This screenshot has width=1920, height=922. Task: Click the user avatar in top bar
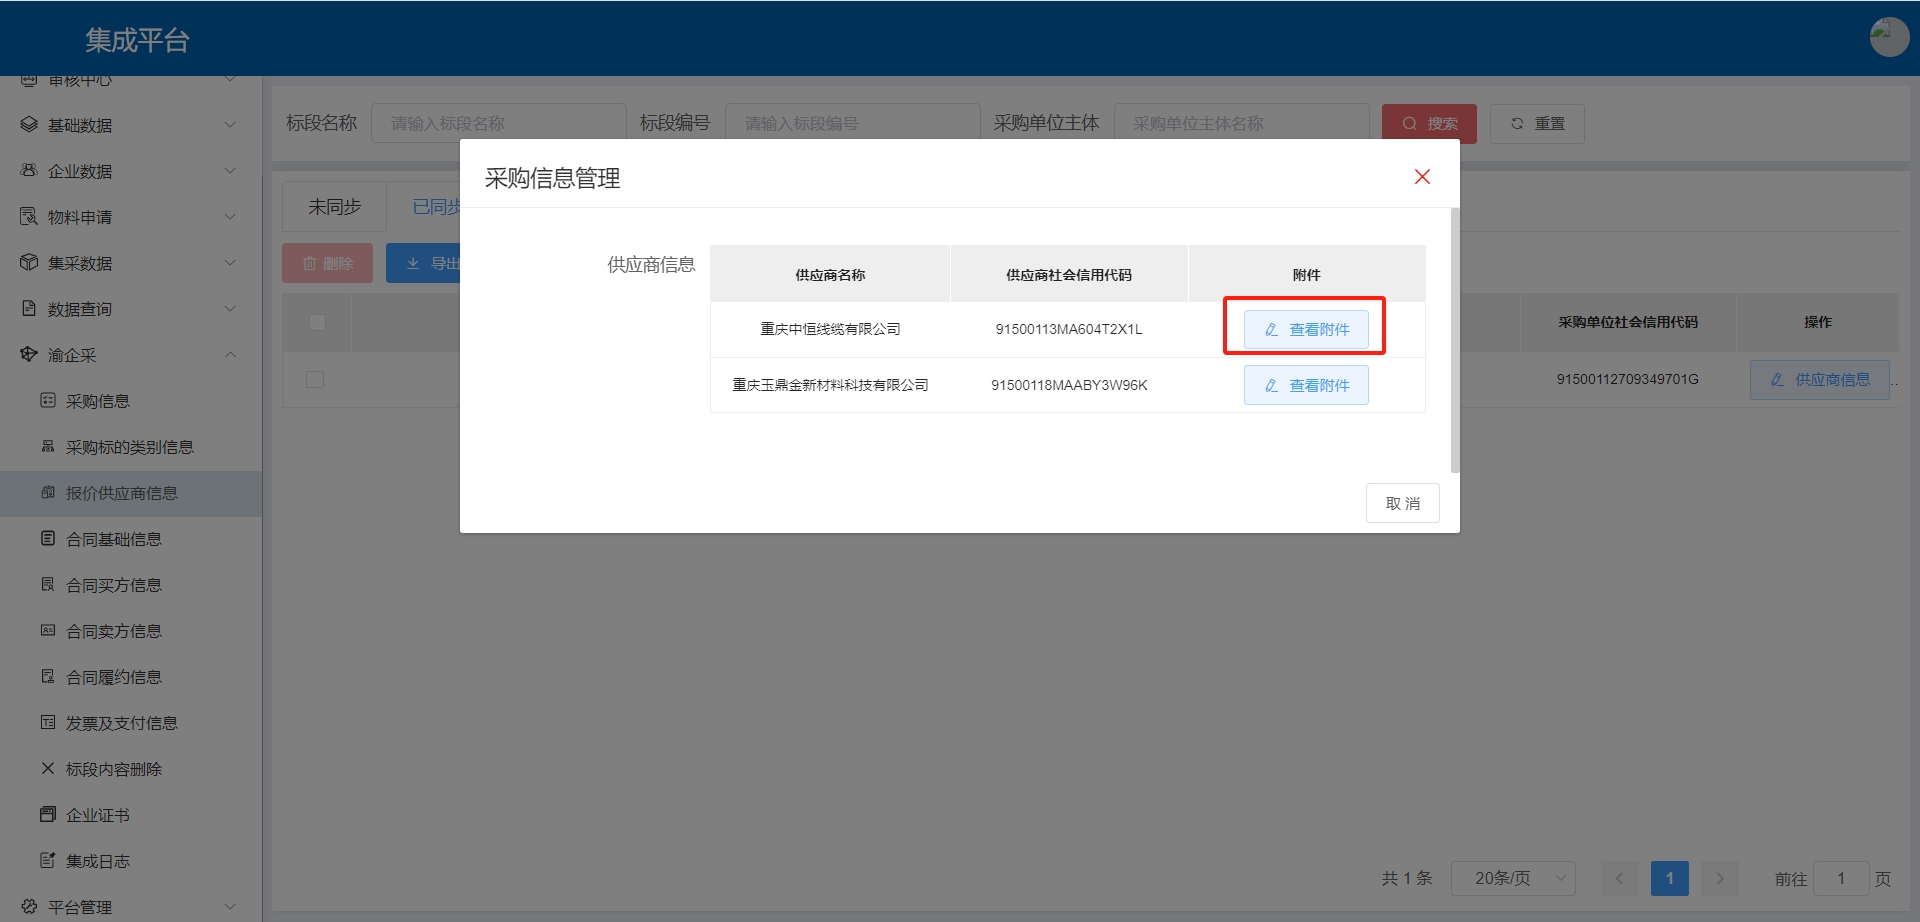click(1888, 37)
